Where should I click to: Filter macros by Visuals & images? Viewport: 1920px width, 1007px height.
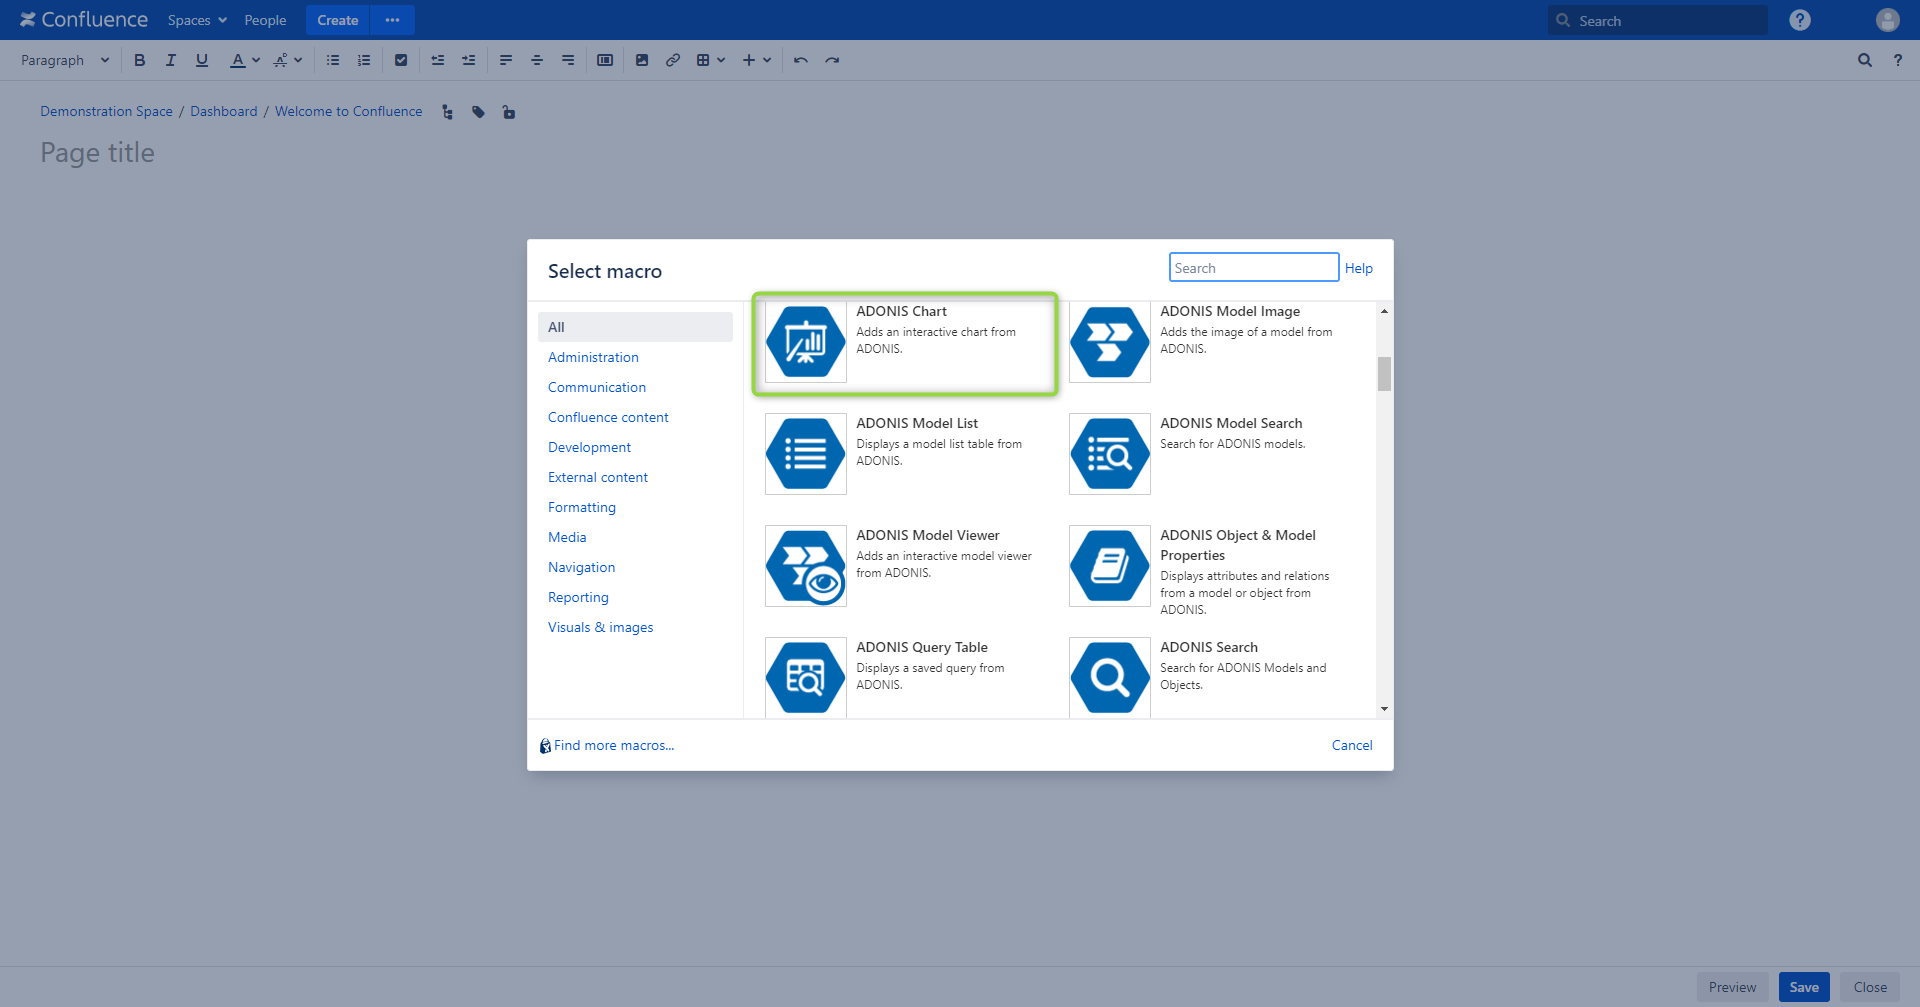pos(600,627)
